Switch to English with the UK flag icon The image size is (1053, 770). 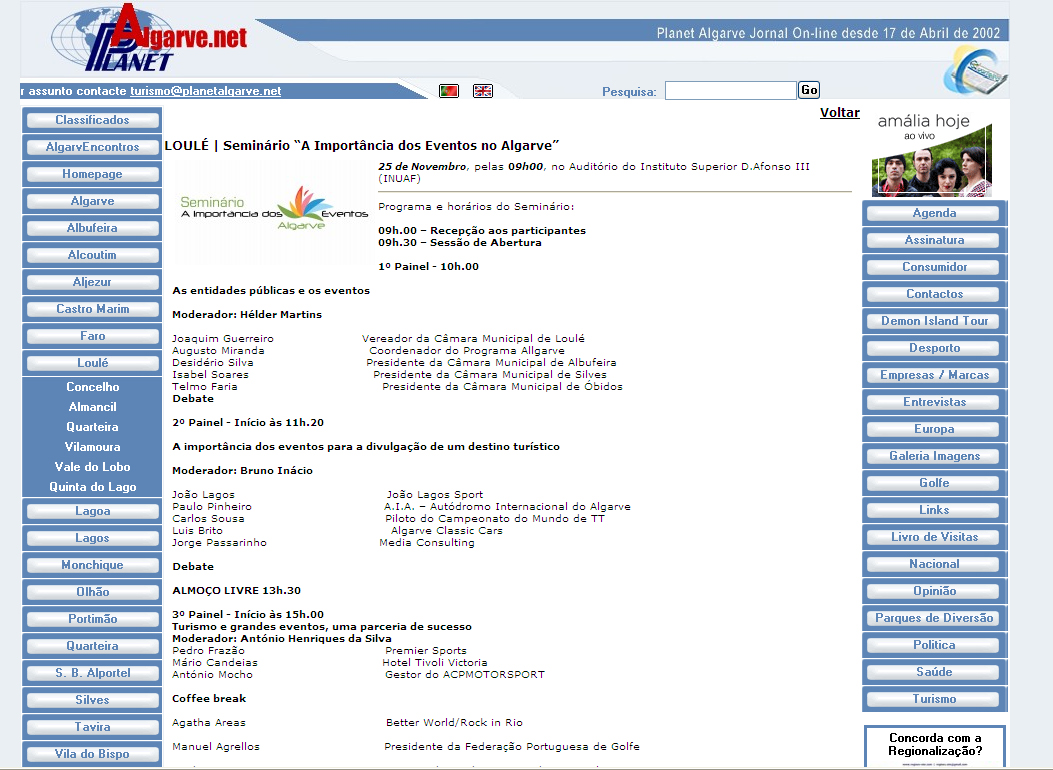click(483, 91)
